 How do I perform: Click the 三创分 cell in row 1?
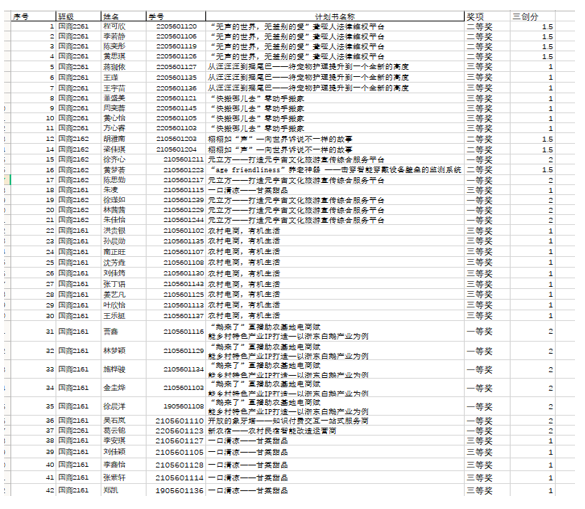coord(533,26)
